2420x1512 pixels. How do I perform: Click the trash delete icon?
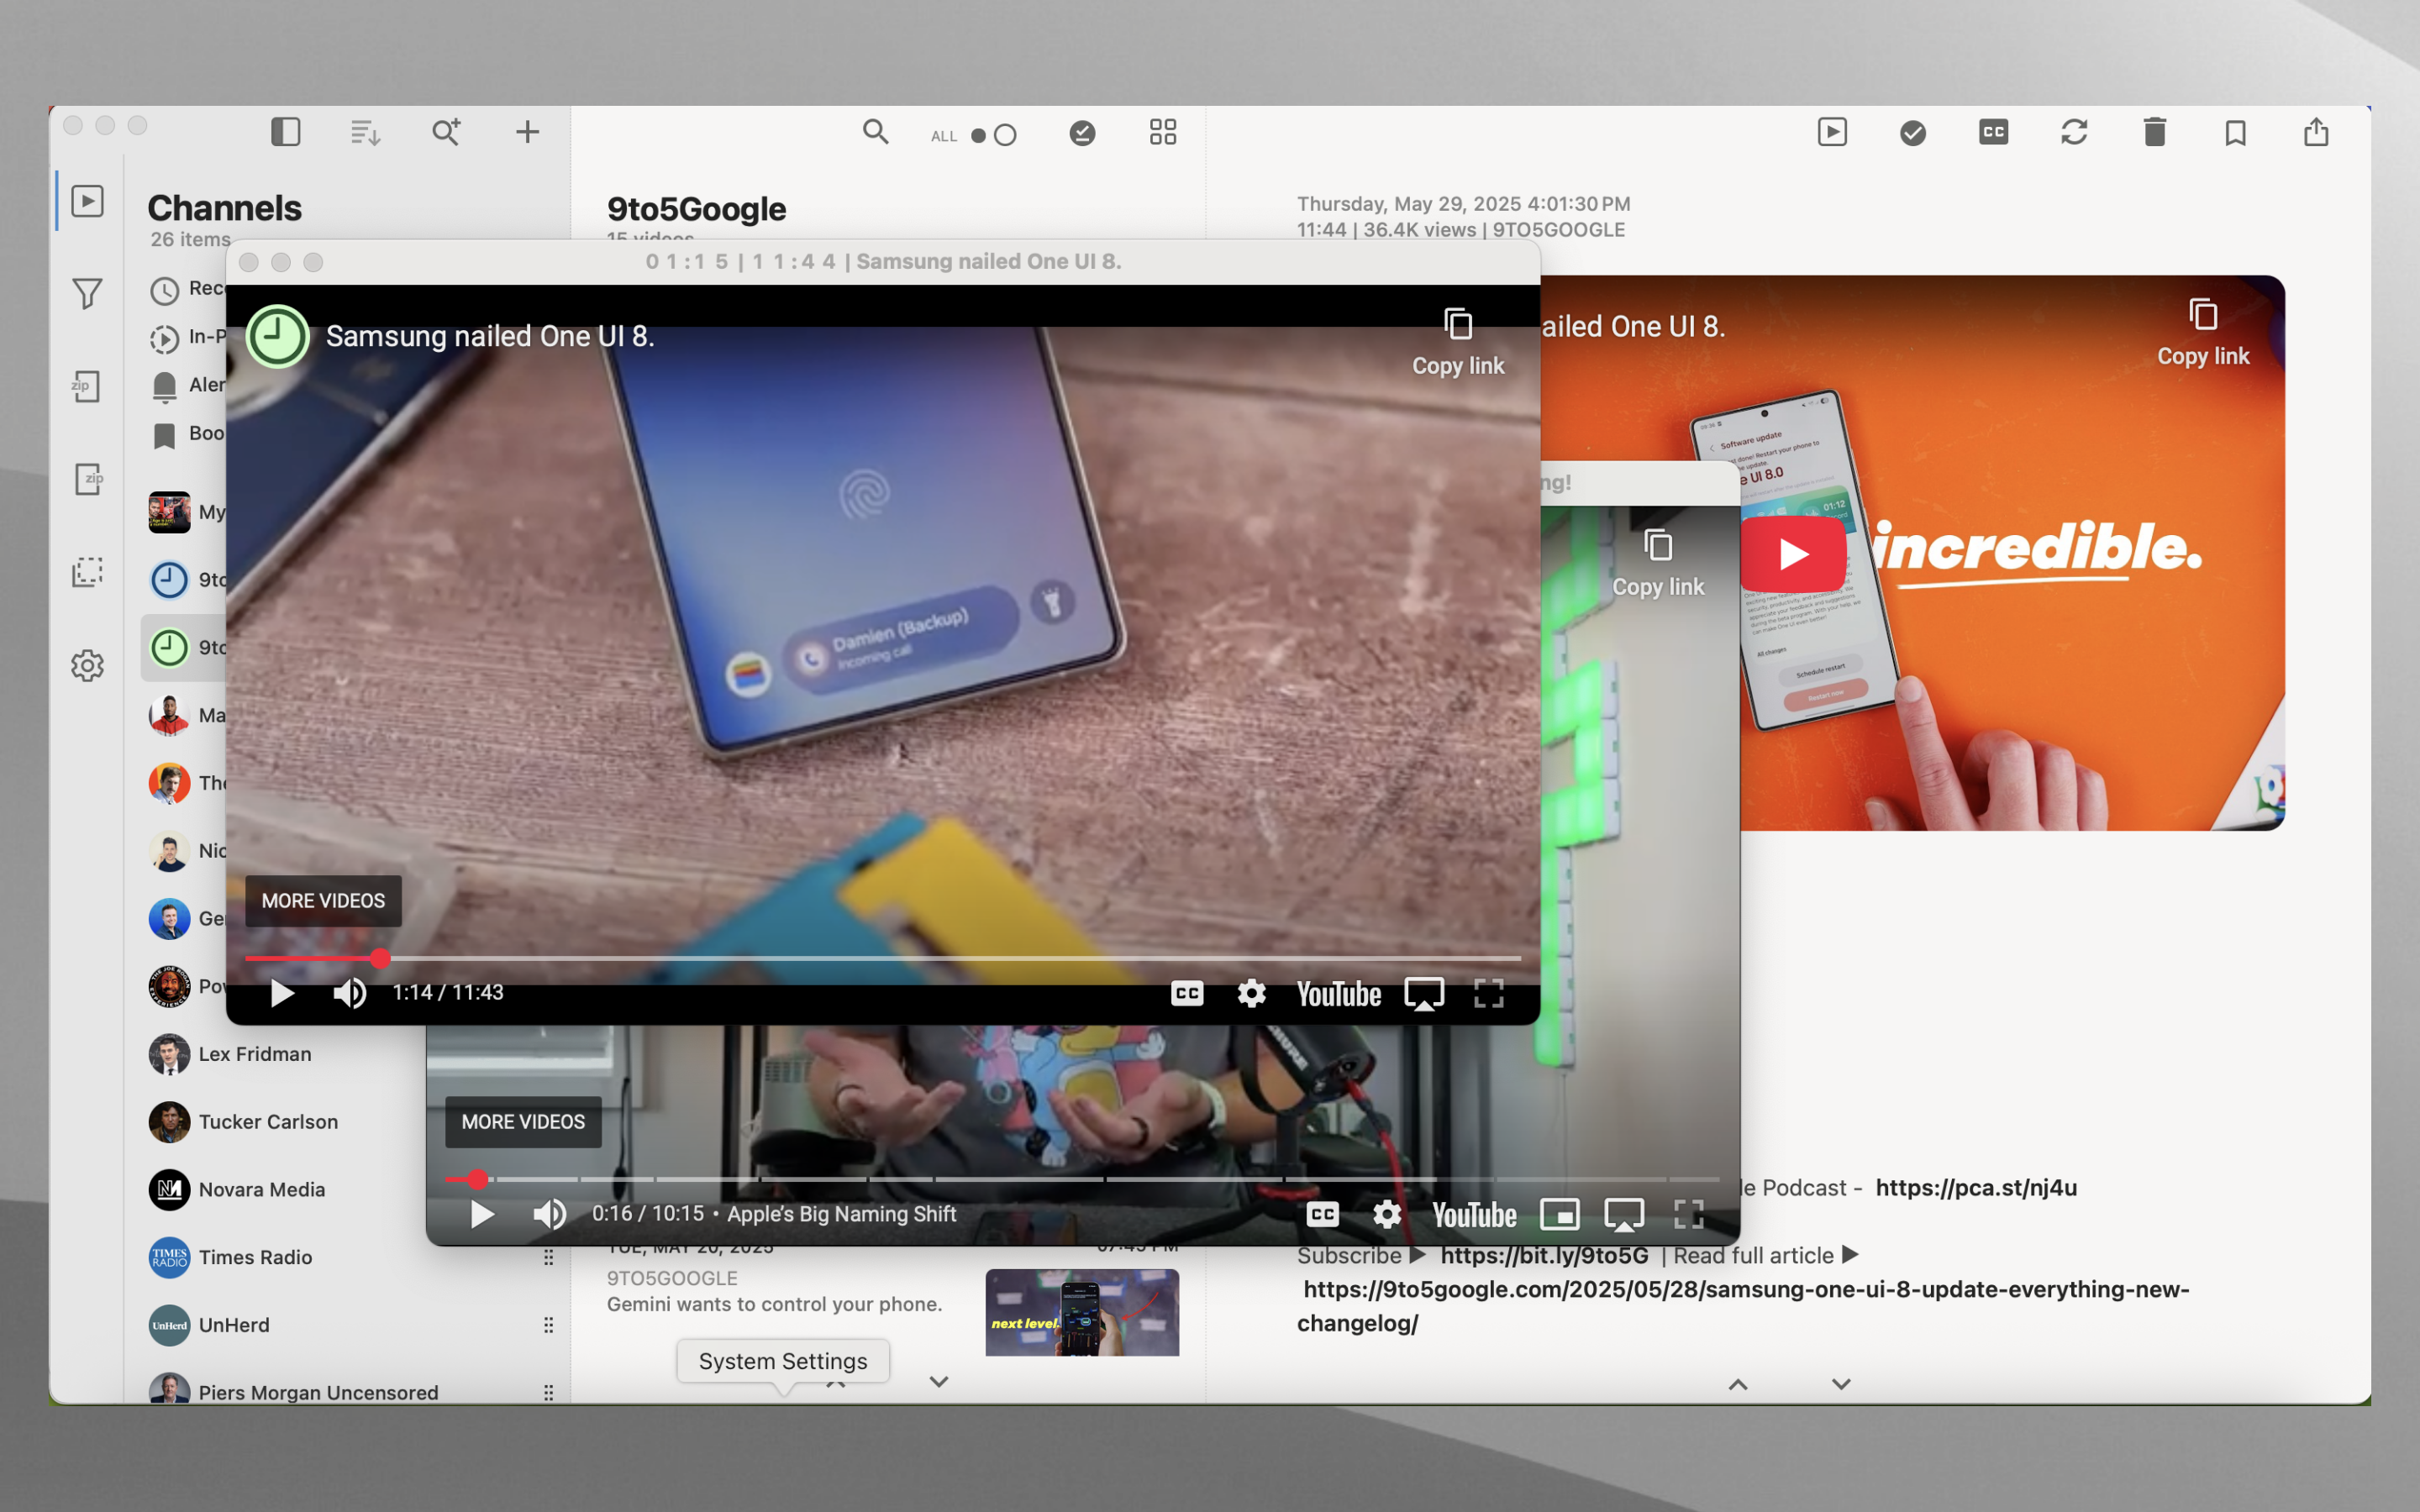coord(2155,132)
